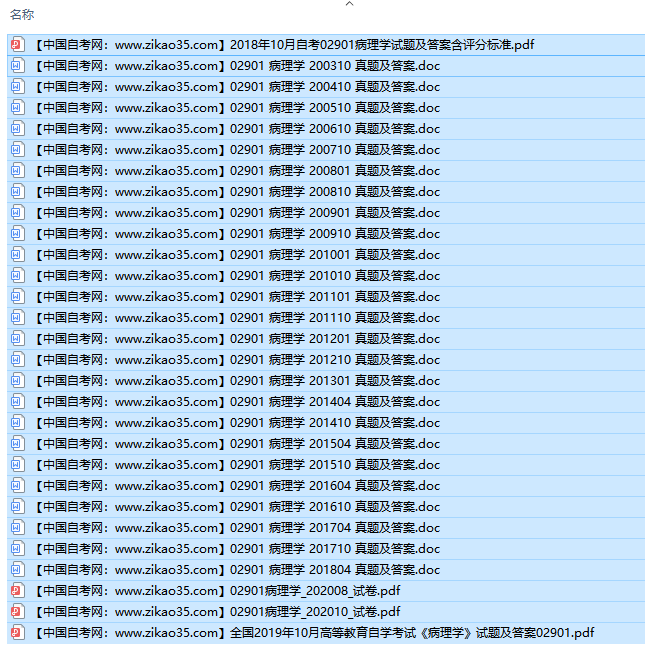Select file name 02901 病理学 201604 真题及答案.doc
This screenshot has height=666, width=645.
335,486
